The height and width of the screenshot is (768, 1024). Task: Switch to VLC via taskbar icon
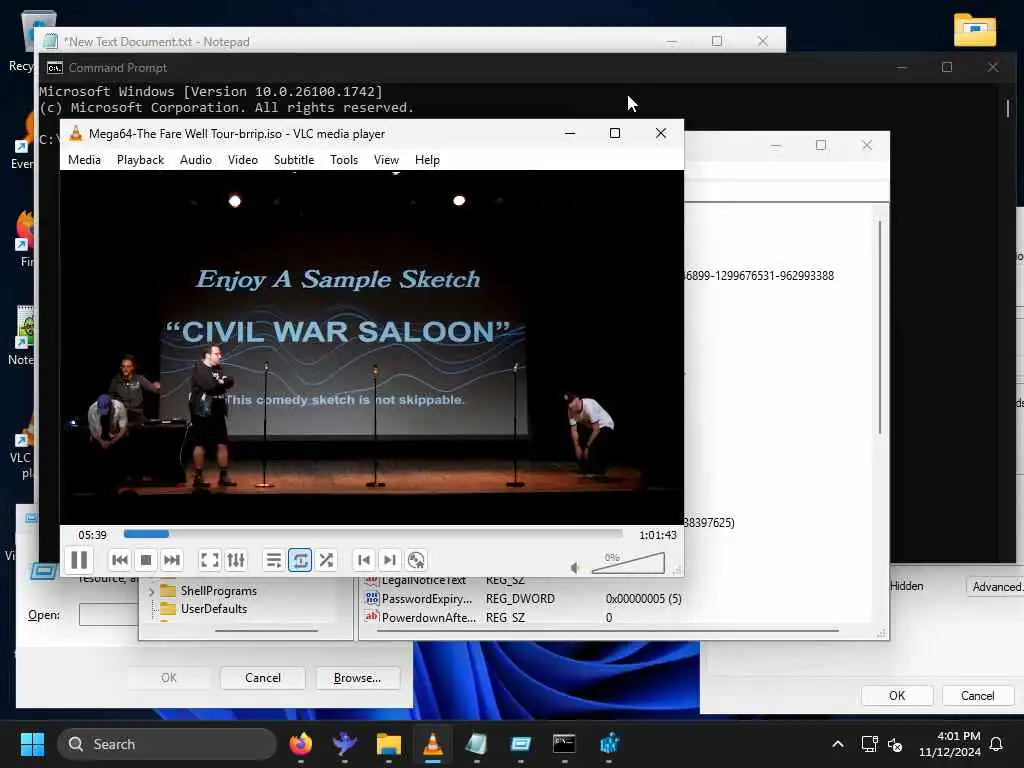coord(432,744)
